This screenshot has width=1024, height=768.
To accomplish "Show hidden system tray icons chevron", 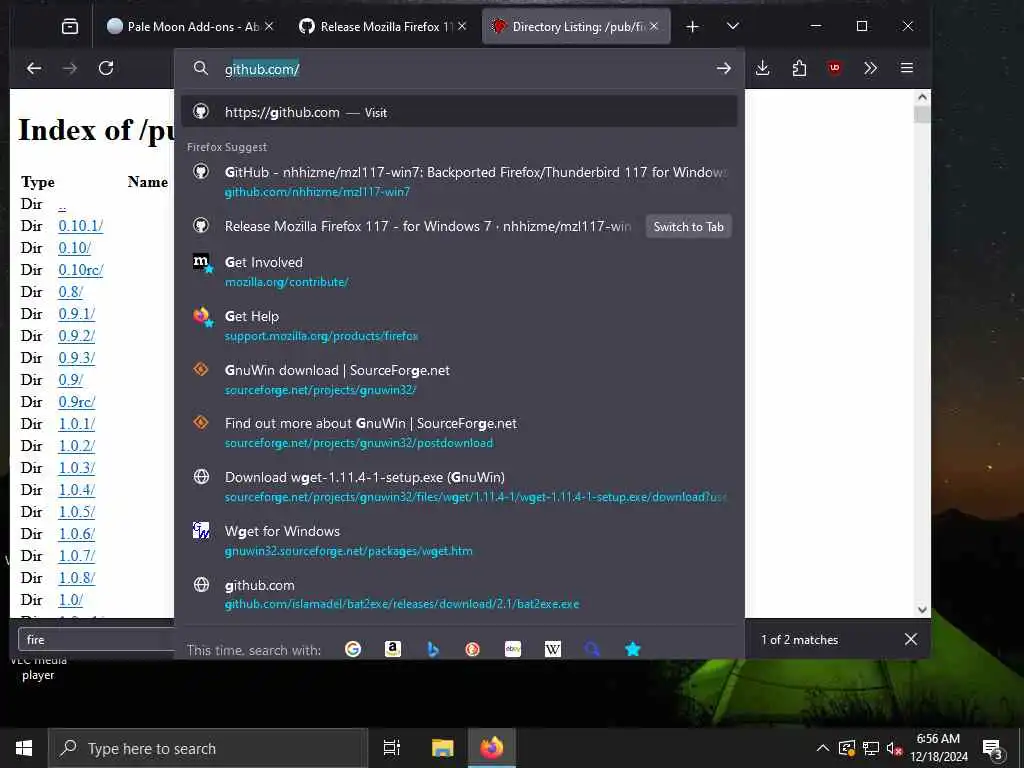I will 823,748.
